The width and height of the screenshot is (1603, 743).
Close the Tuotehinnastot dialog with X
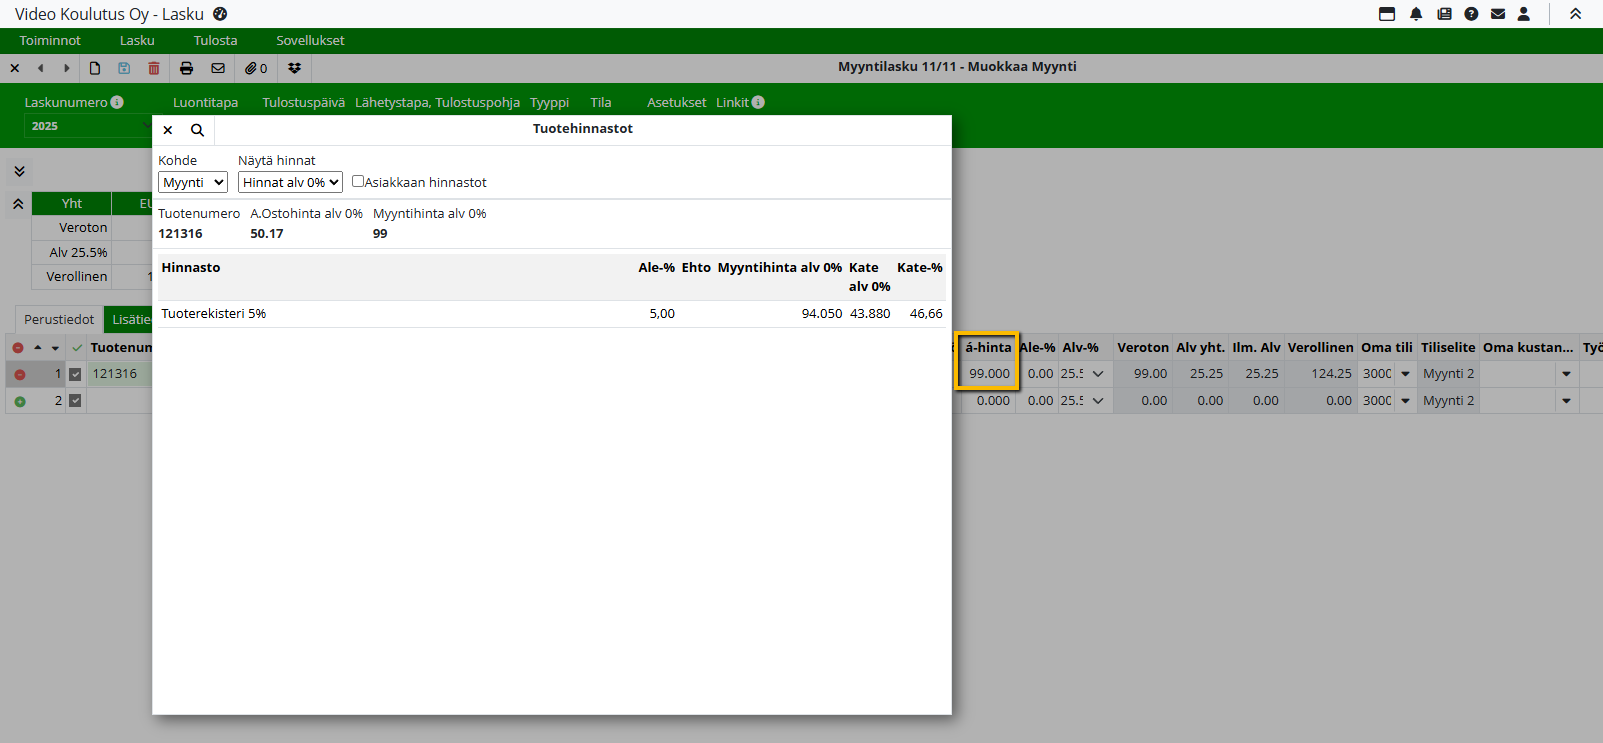pos(168,130)
